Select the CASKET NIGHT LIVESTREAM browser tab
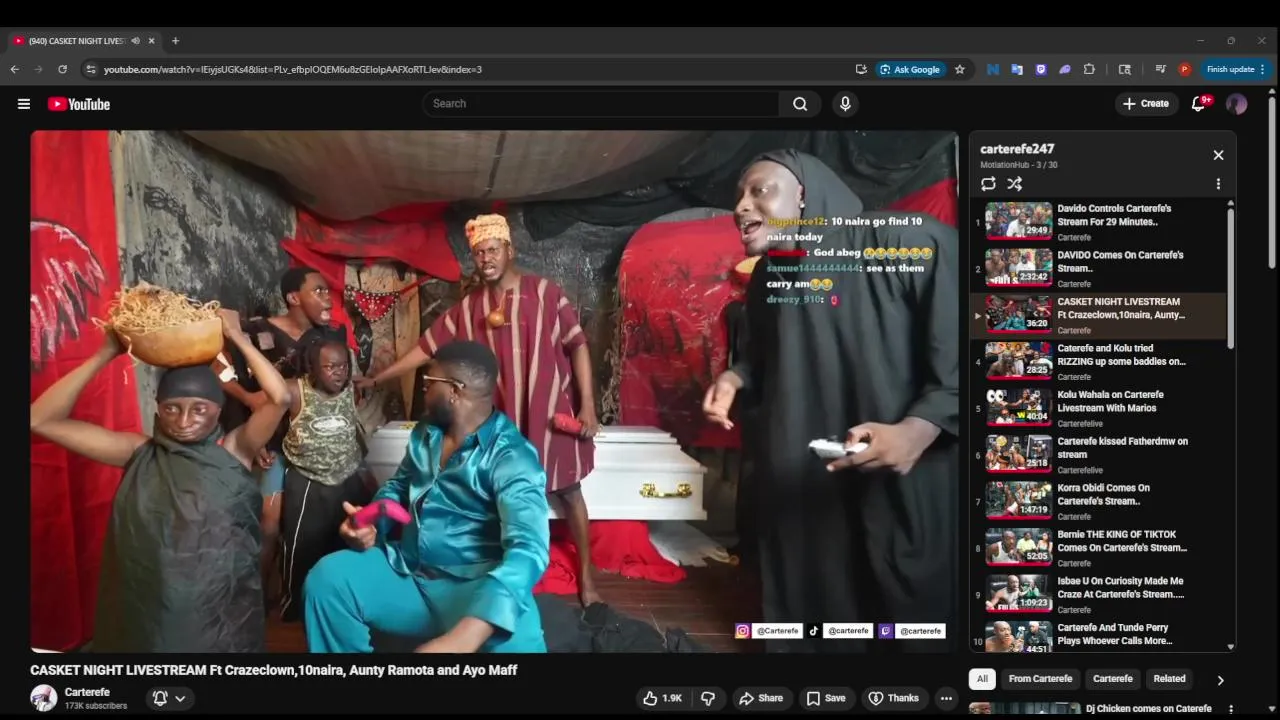 tap(76, 41)
